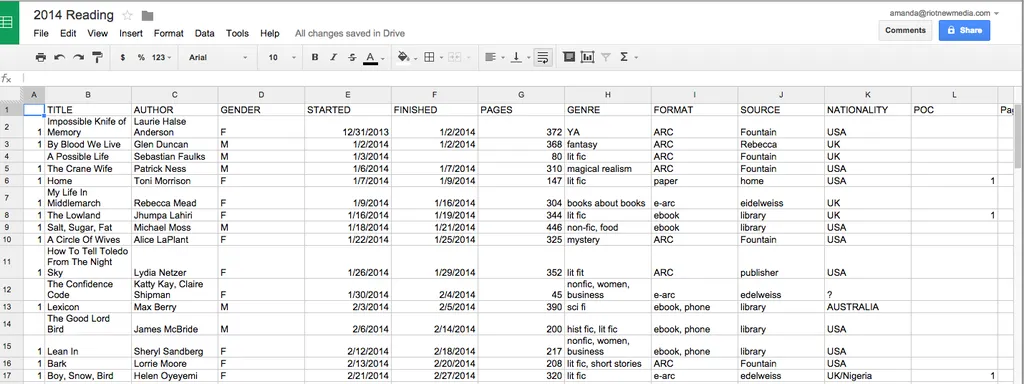Click the folder icon beside the title
The image size is (1024, 384).
(x=147, y=16)
